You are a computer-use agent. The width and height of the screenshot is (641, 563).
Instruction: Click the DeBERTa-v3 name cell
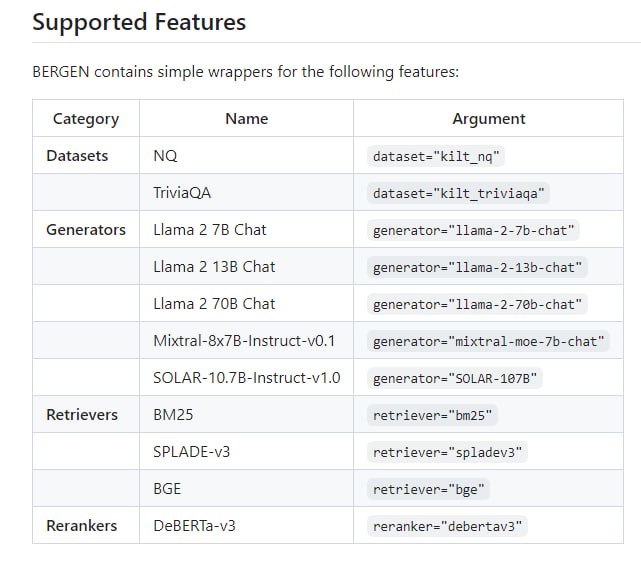click(193, 525)
